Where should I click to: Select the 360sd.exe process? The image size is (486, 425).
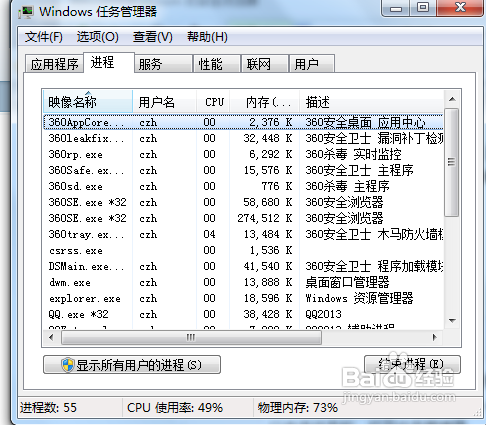[x=243, y=186]
